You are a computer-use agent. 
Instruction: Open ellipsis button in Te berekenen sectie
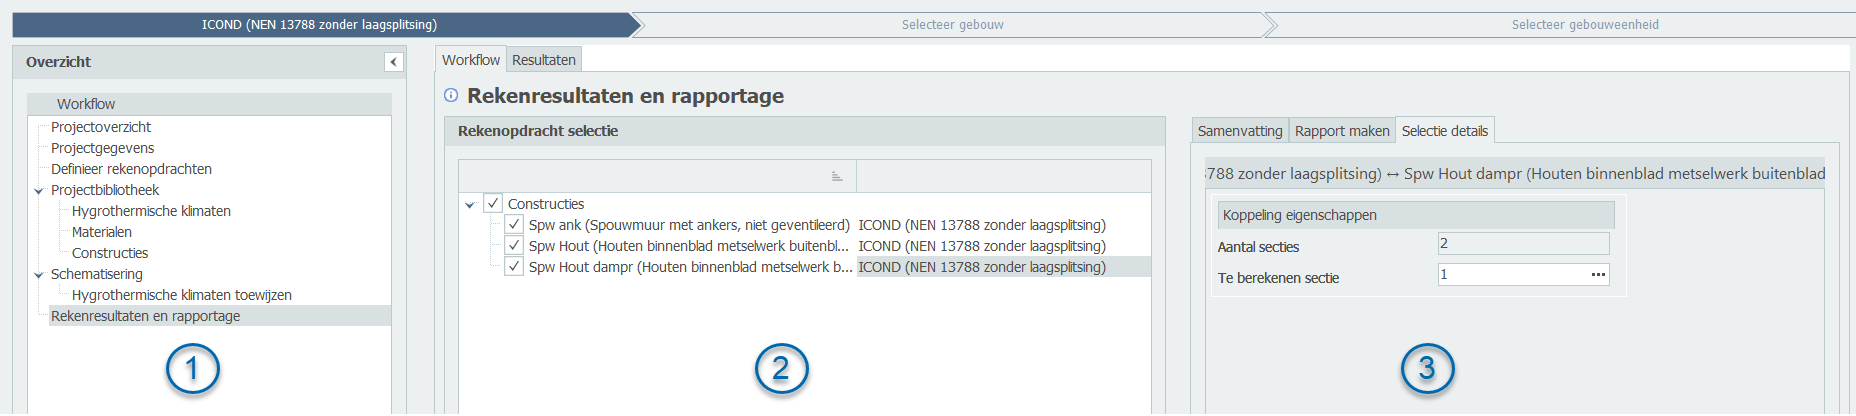pyautogui.click(x=1598, y=274)
